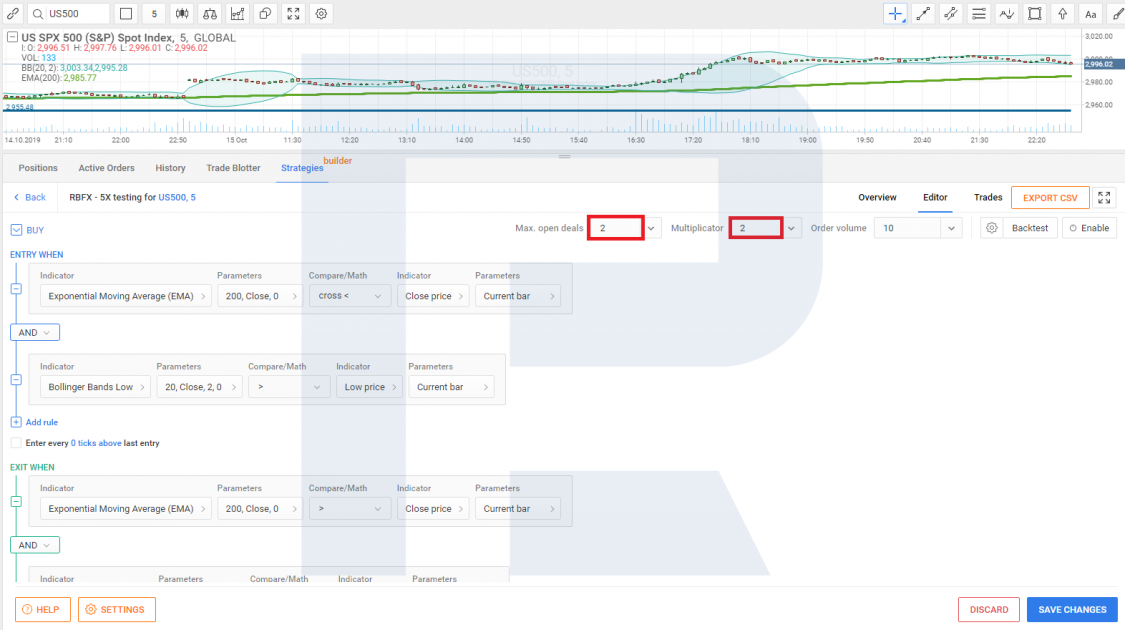Click the Add rule link

[41, 423]
